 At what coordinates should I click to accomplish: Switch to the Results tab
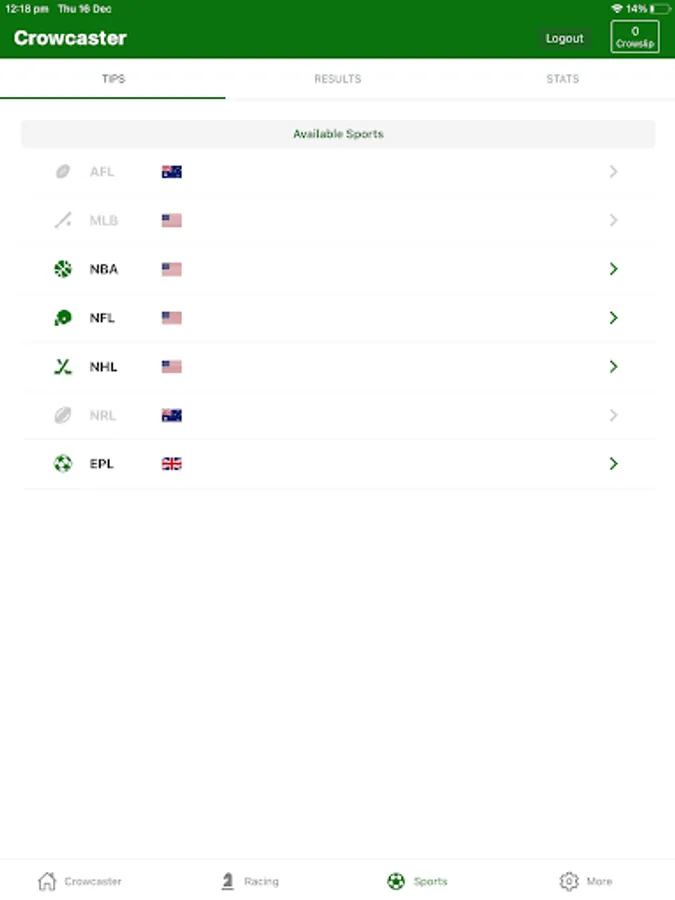pos(337,79)
